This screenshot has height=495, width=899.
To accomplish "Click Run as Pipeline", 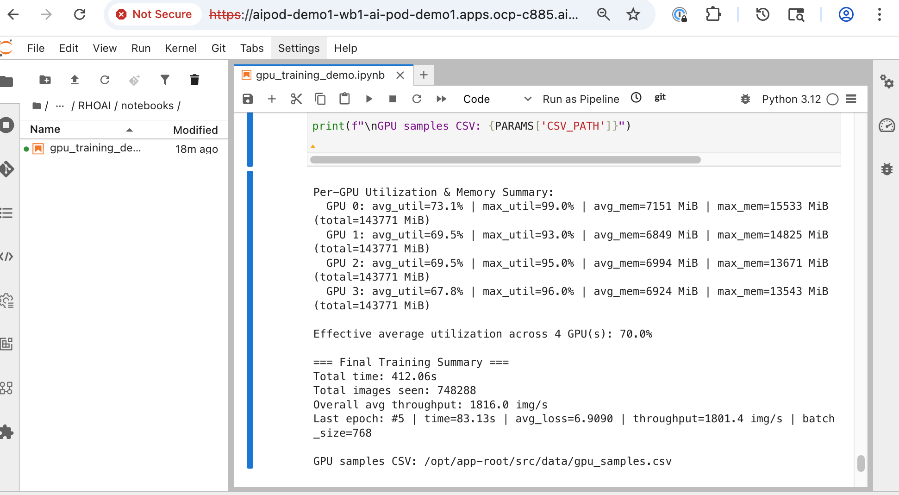I will (x=581, y=99).
